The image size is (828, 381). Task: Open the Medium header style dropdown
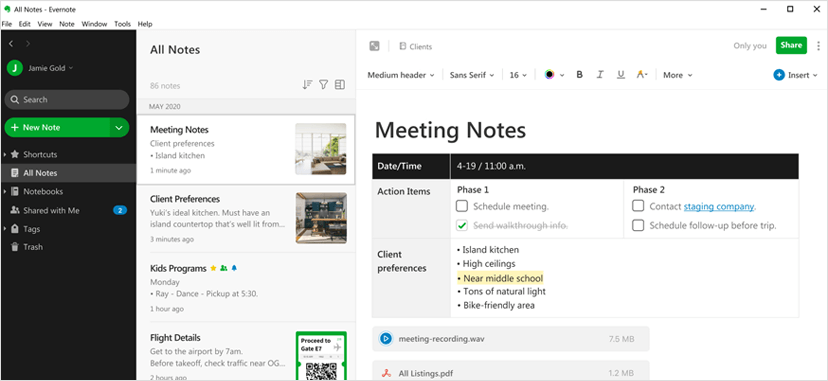[401, 75]
